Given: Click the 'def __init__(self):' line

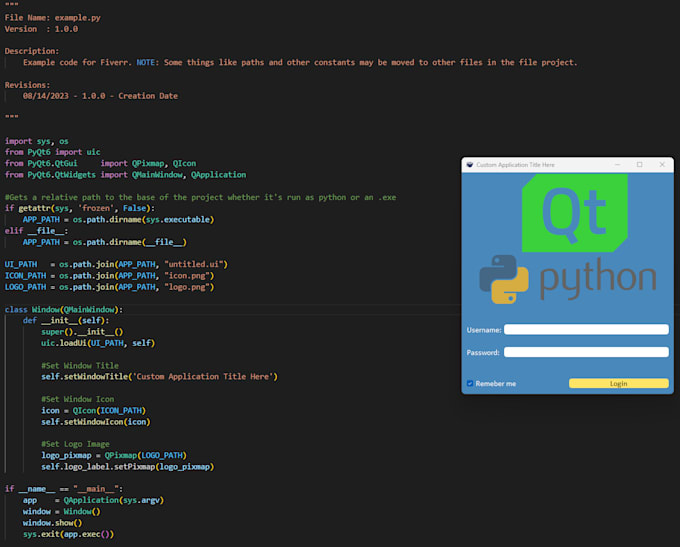Looking at the screenshot, I should point(66,321).
